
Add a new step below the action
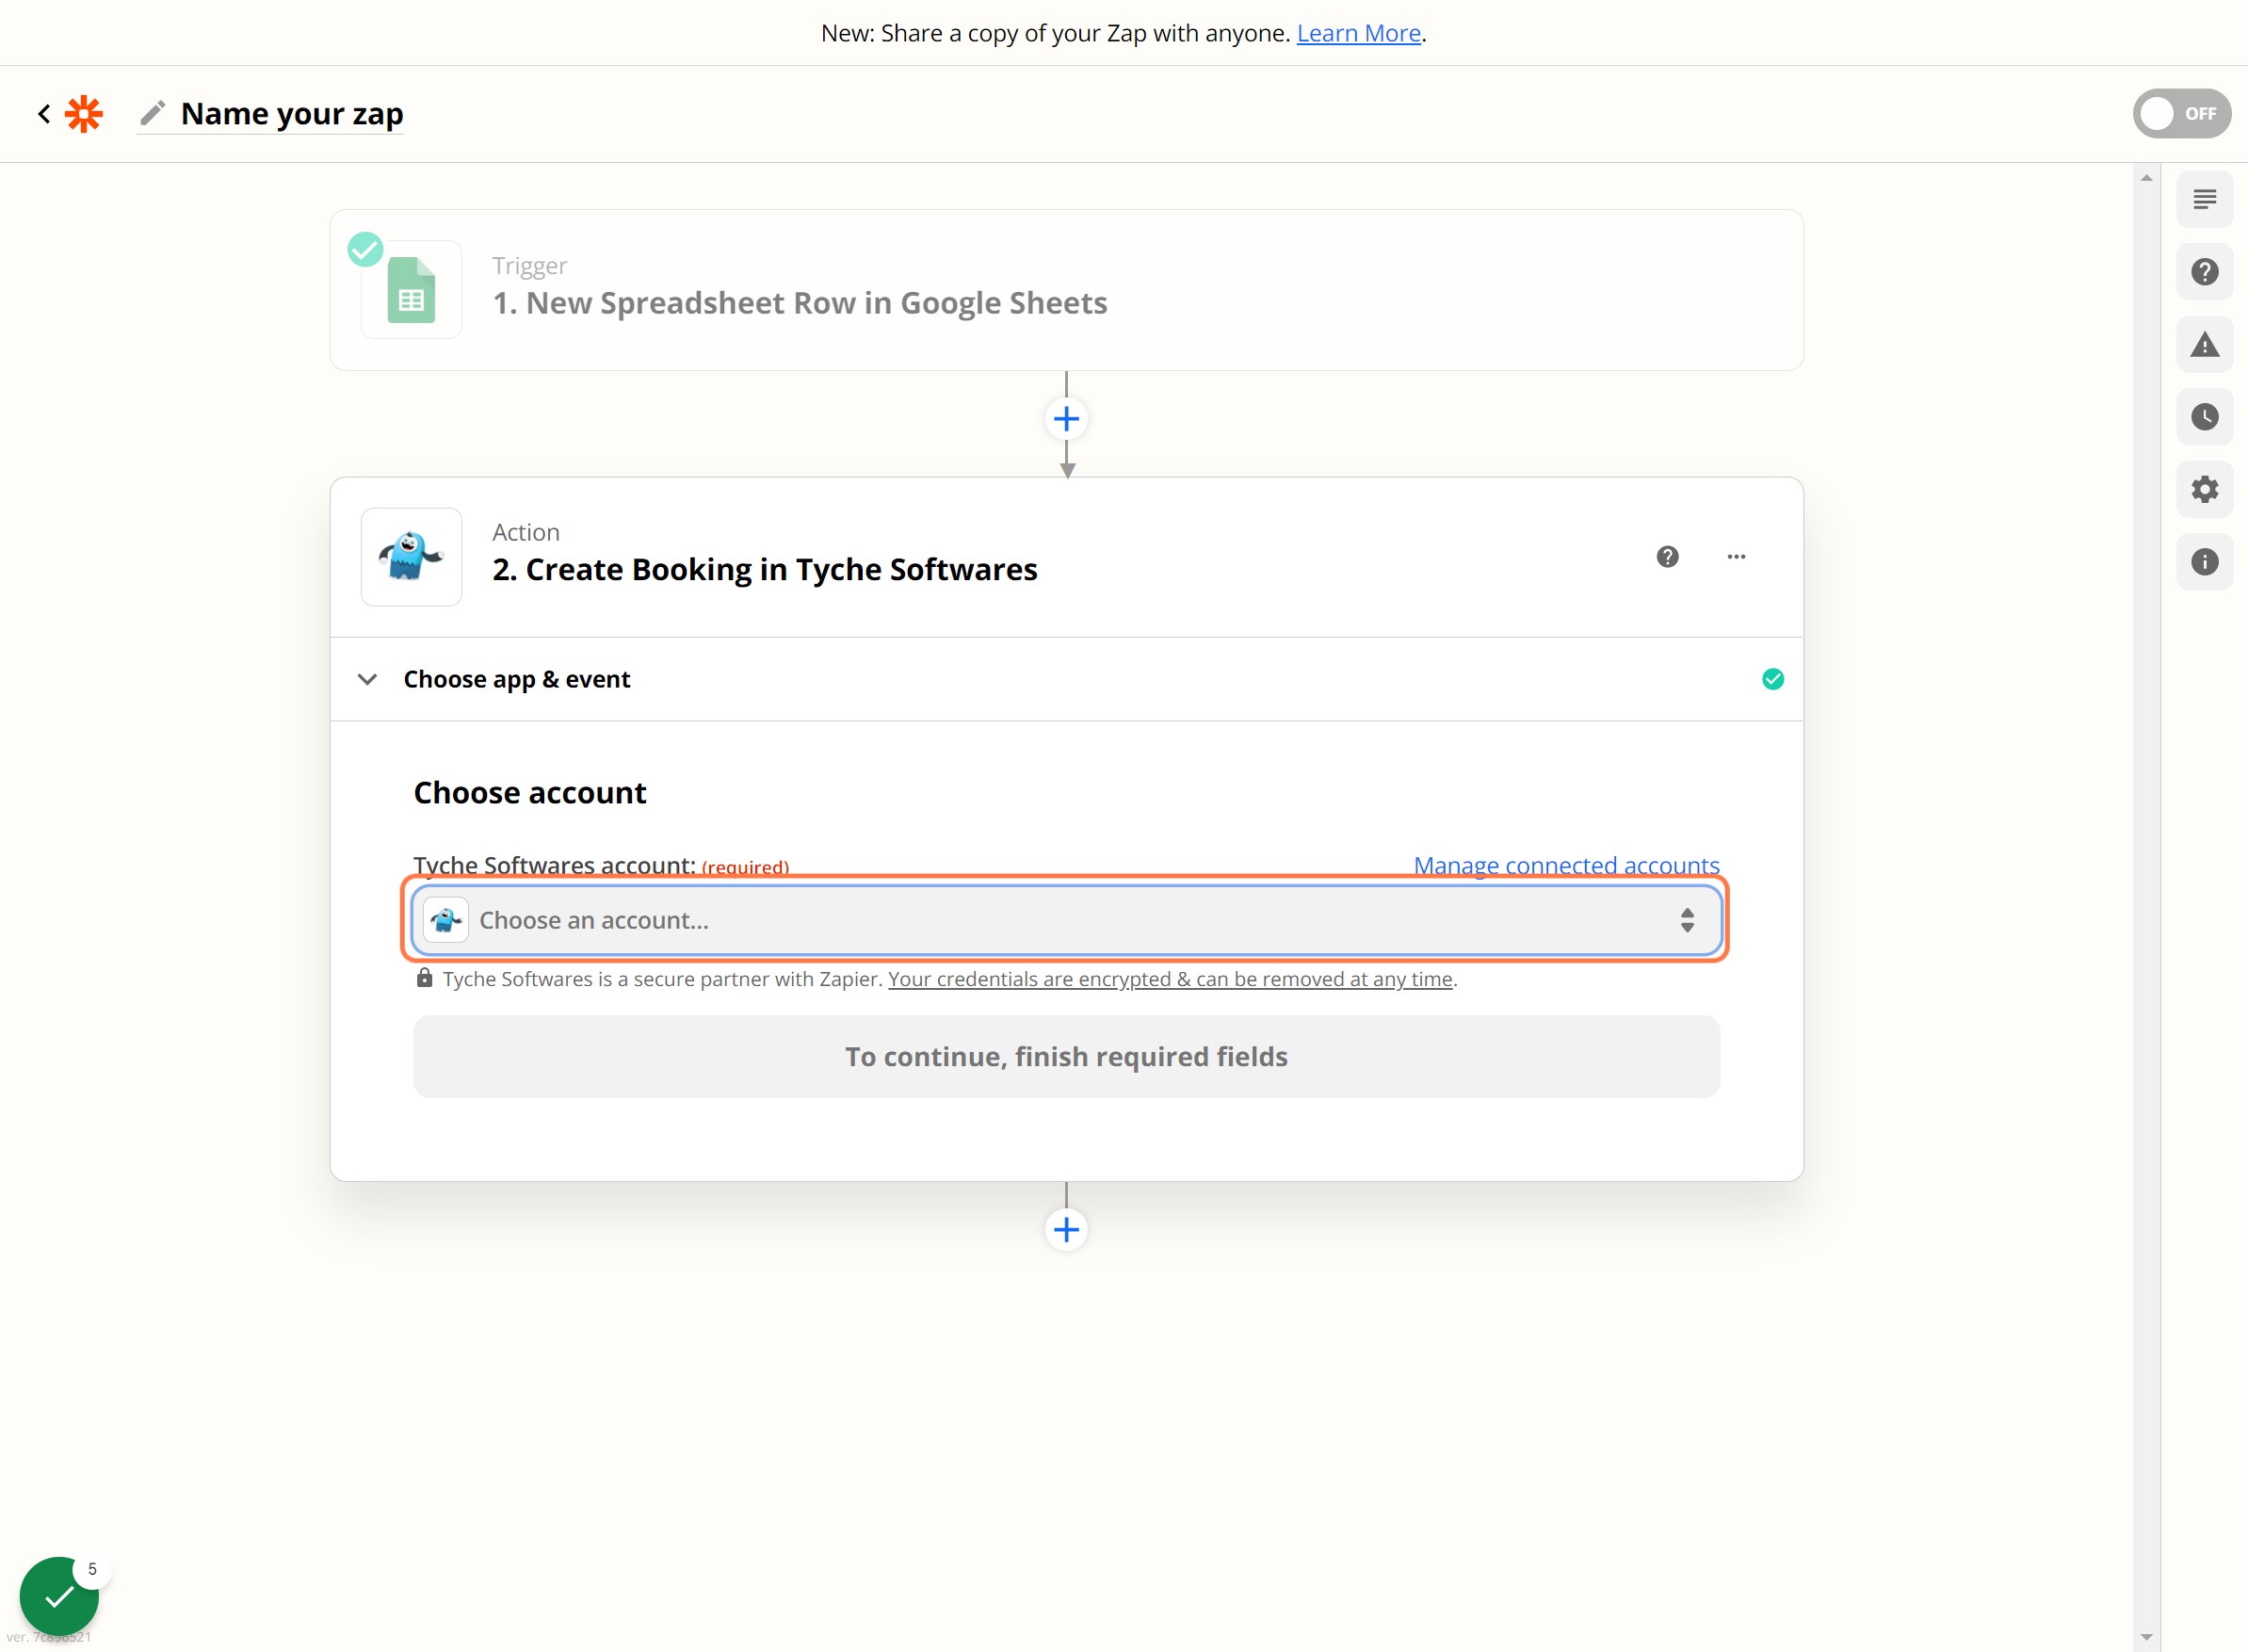click(x=1066, y=1229)
